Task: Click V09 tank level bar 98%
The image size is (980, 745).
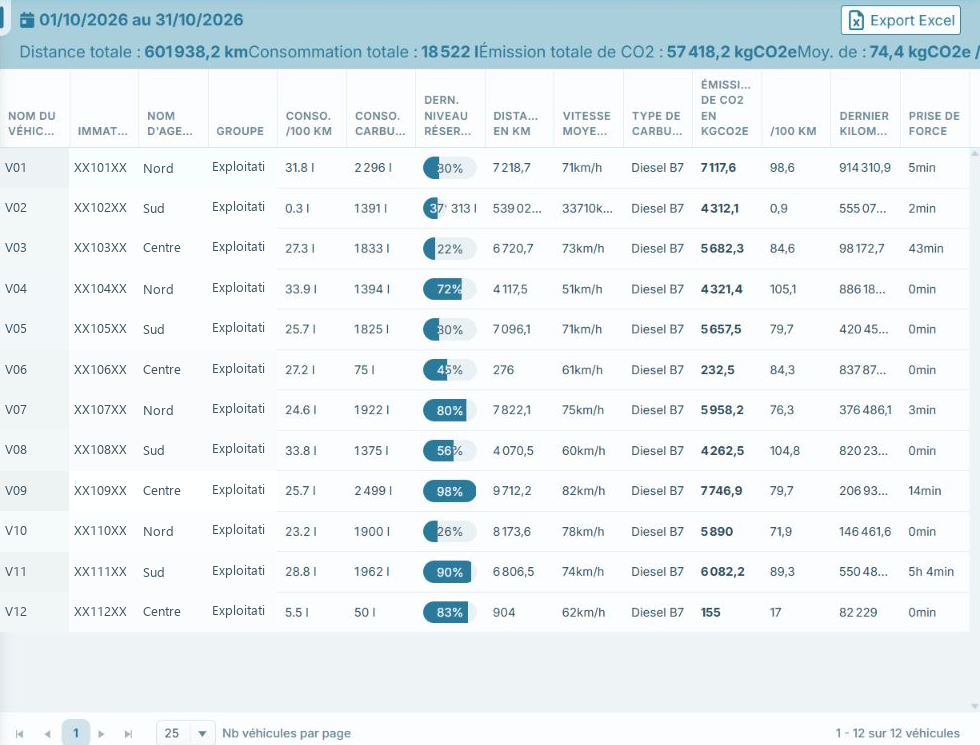Action: (x=449, y=491)
